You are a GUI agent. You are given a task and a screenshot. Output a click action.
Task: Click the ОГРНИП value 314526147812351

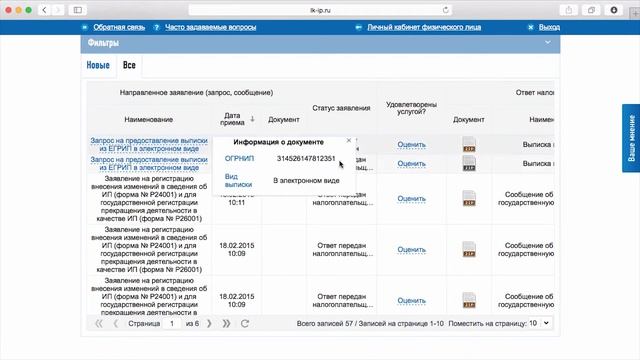(x=306, y=158)
